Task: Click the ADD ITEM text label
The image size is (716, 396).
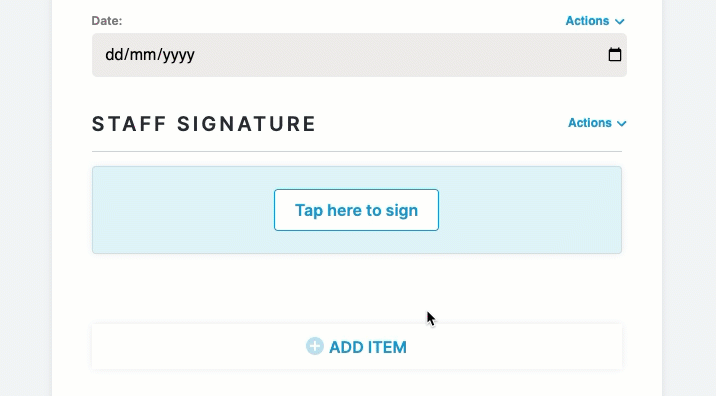Action: 368,347
